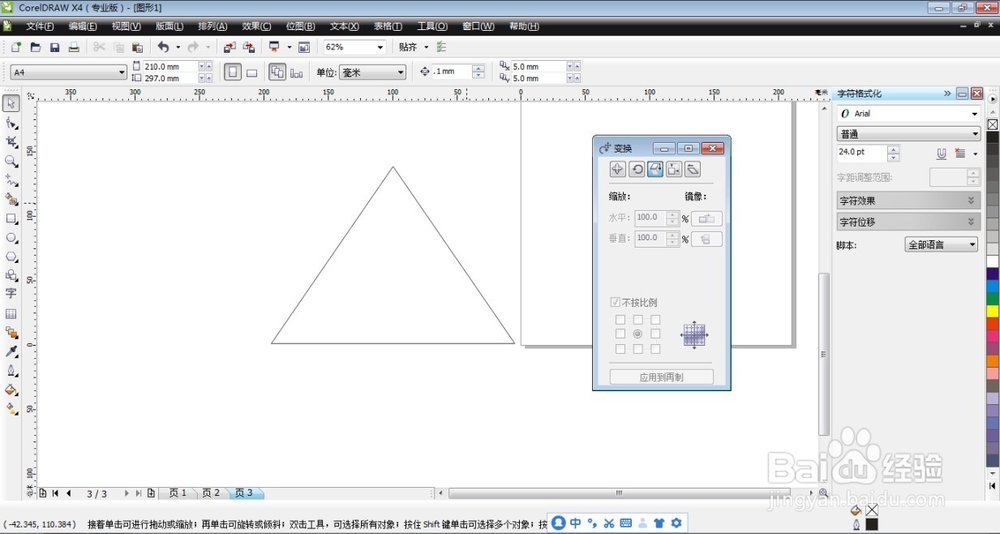Select the Eyedropper tool
The image size is (1000, 534).
click(11, 352)
